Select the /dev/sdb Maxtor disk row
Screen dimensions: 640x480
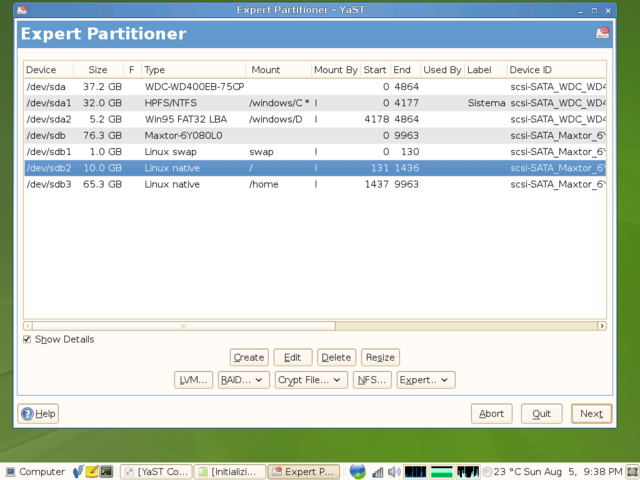[315, 136]
